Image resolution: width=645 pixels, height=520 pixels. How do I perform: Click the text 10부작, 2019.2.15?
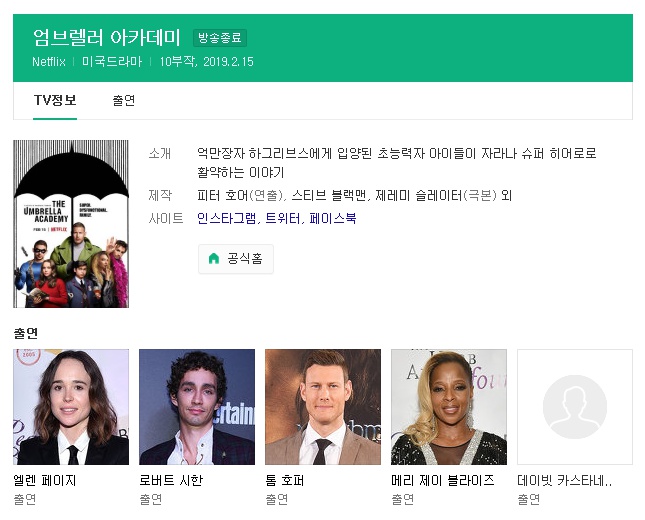tap(206, 62)
